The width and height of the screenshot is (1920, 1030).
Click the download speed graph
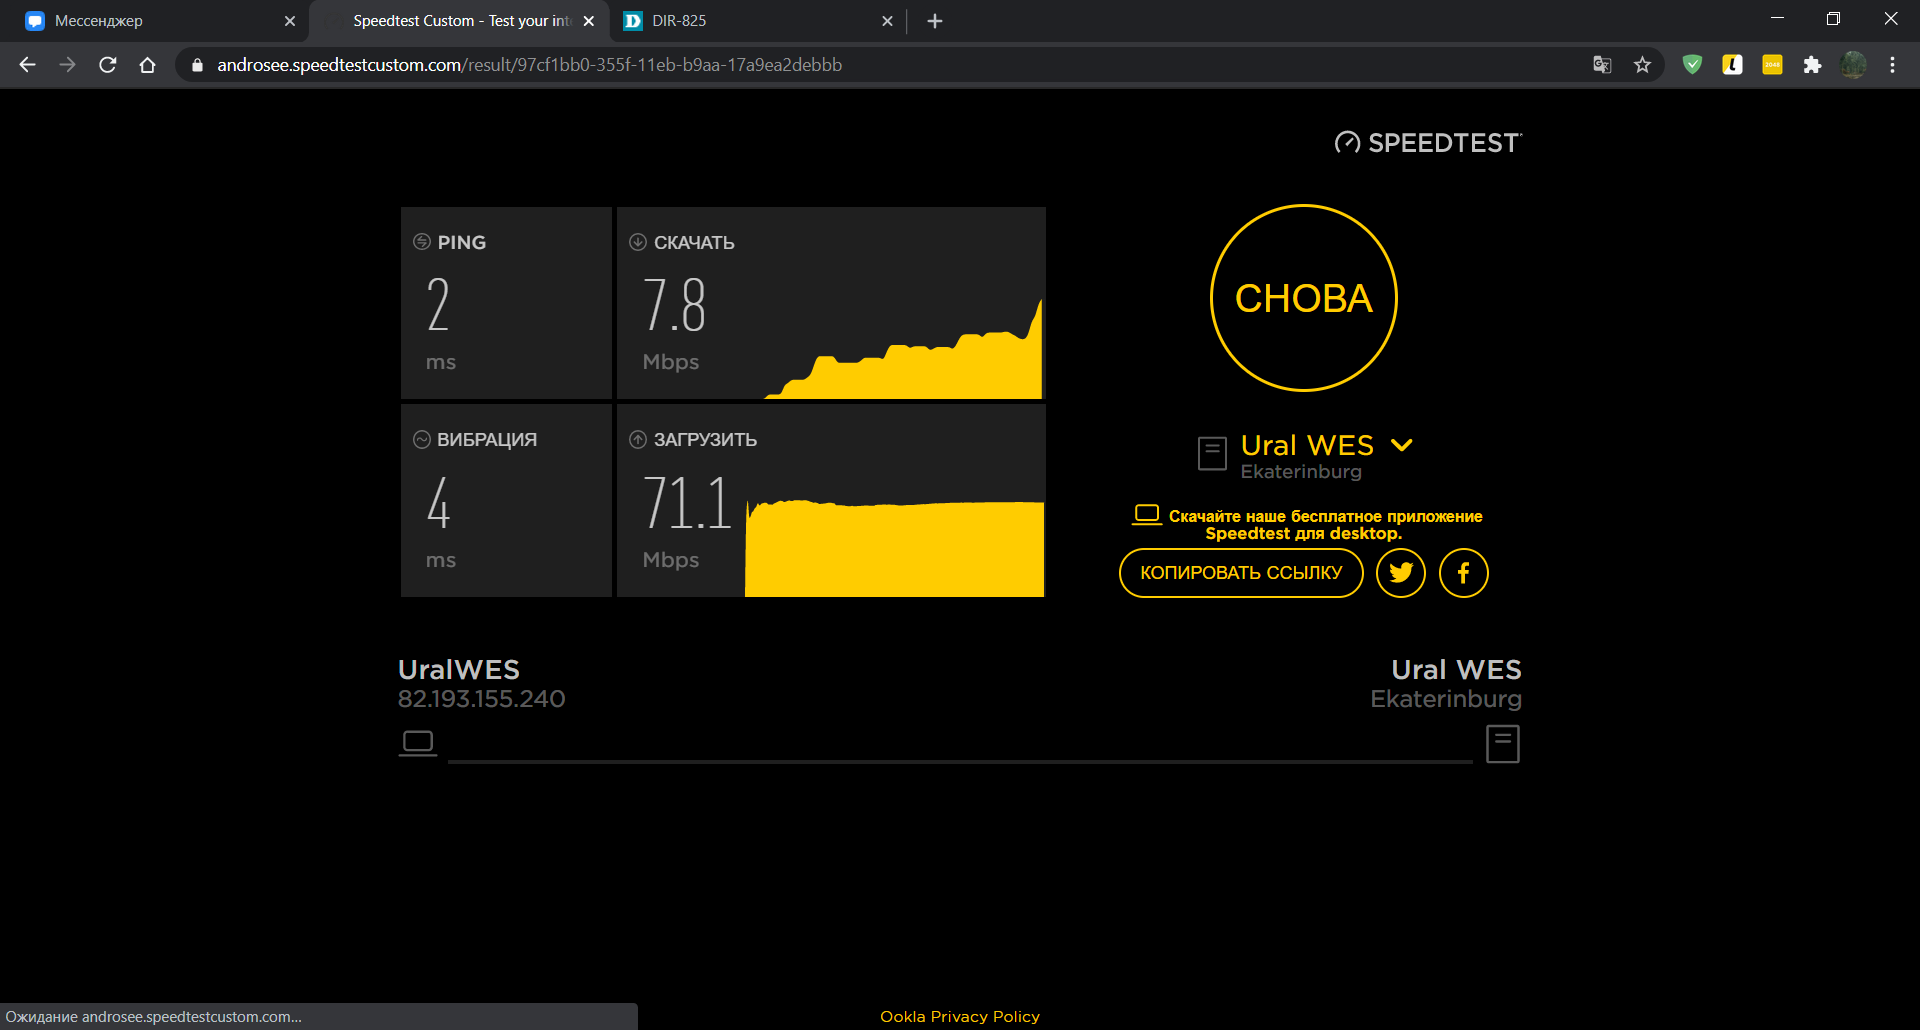pos(904,348)
